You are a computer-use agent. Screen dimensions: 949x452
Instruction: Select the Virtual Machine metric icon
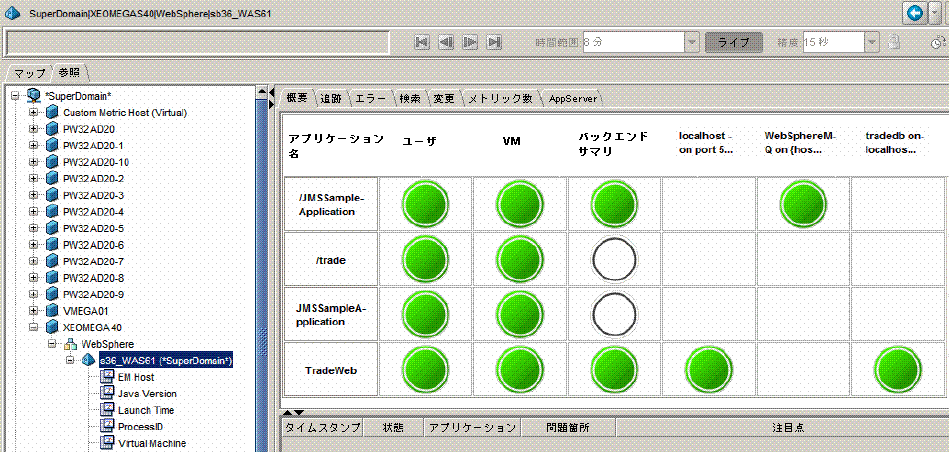click(x=107, y=443)
